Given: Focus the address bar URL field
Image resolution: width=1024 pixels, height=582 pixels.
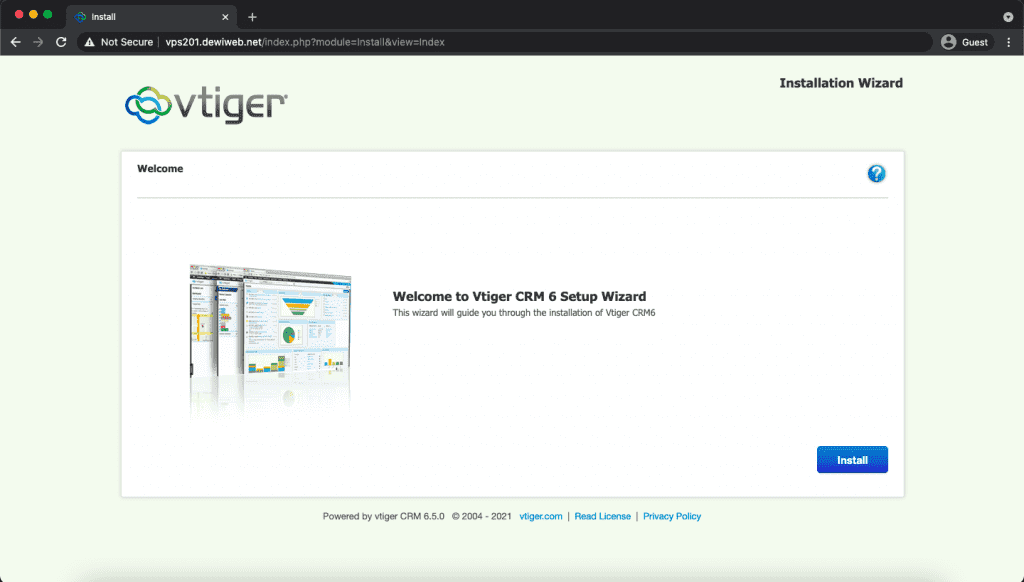Looking at the screenshot, I should 504,42.
